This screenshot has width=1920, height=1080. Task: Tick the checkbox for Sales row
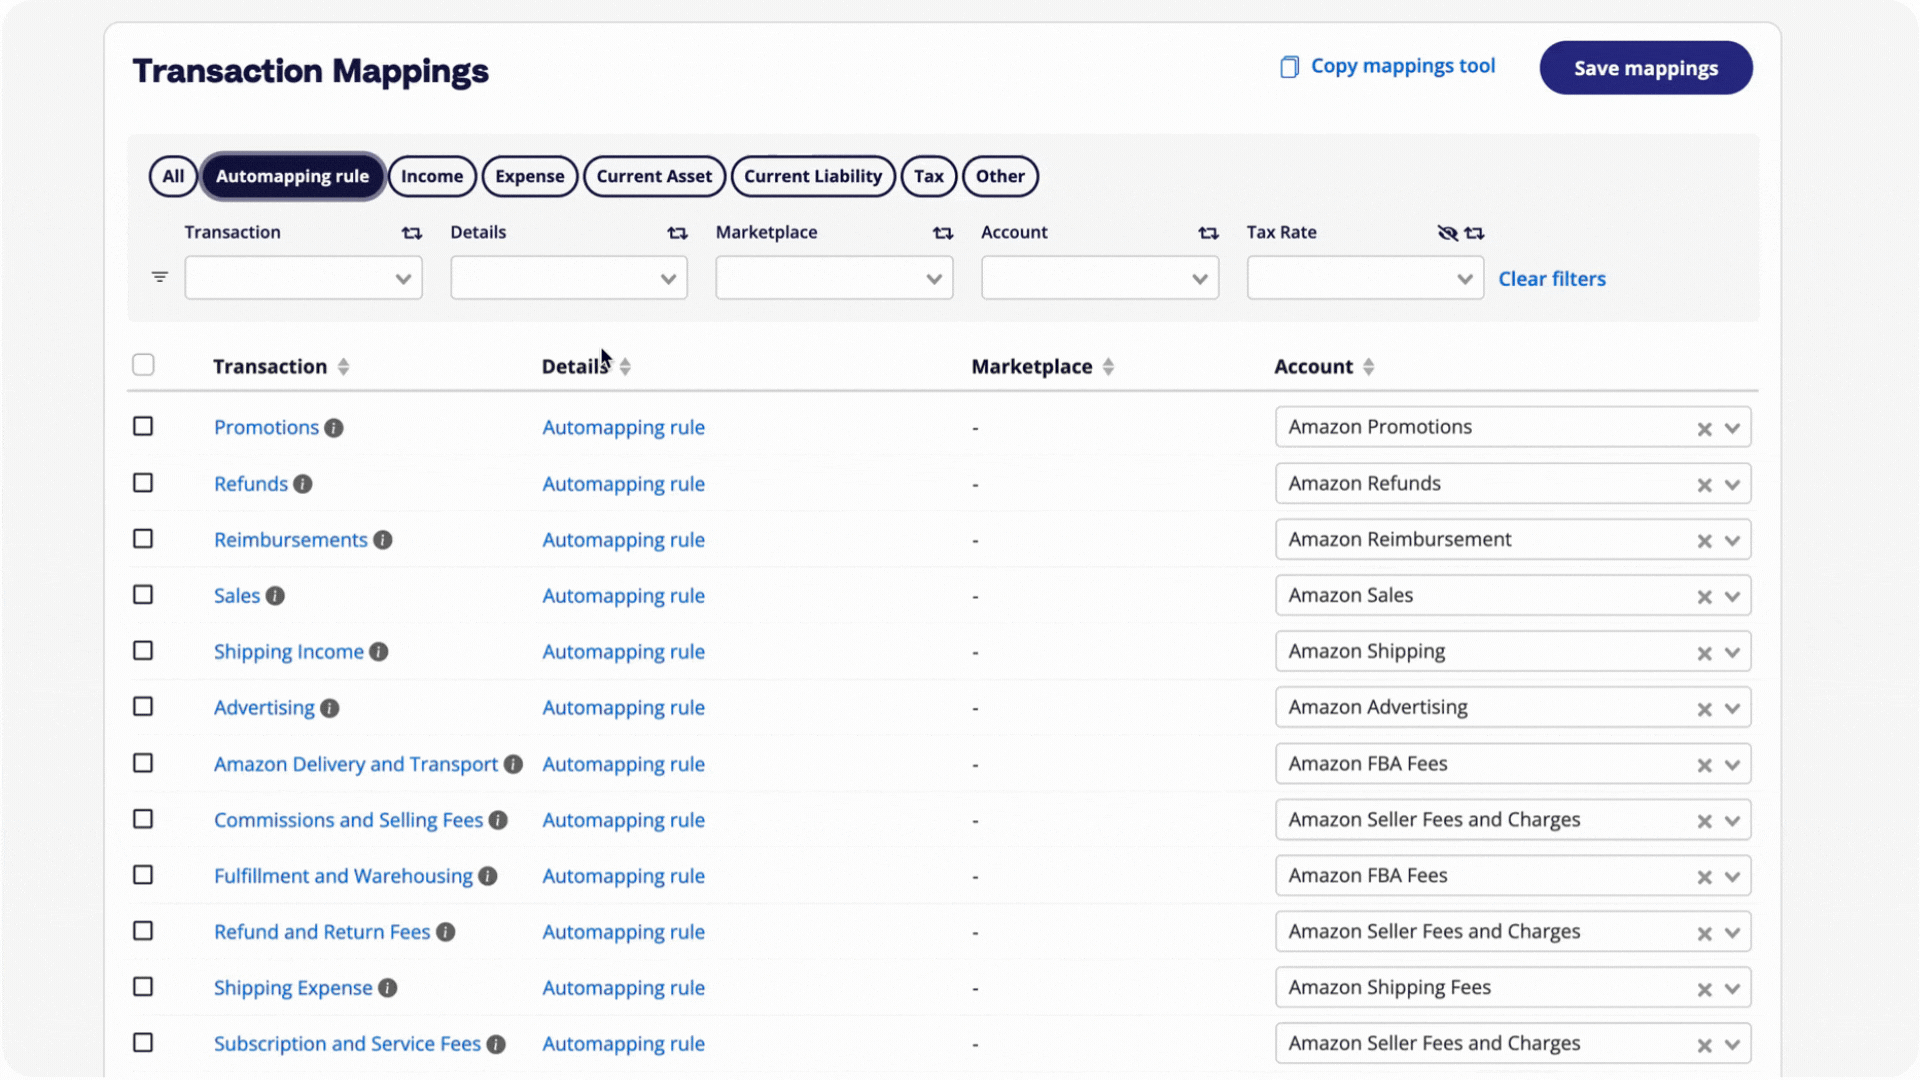(143, 594)
